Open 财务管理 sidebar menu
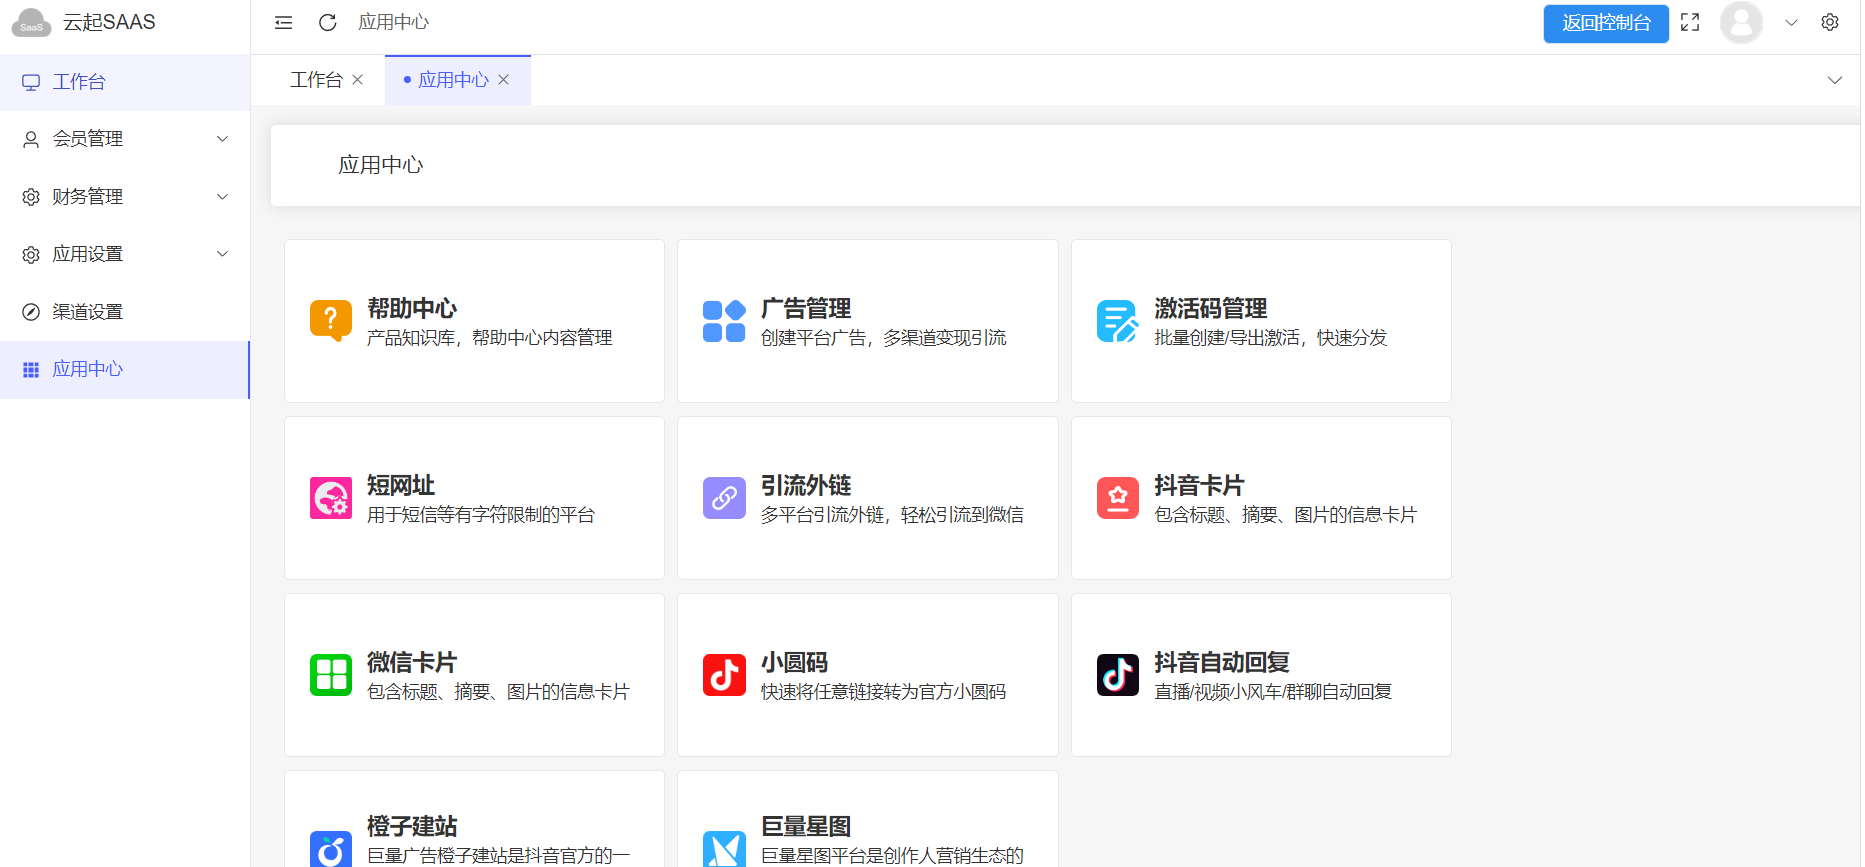The height and width of the screenshot is (867, 1865). pos(125,197)
